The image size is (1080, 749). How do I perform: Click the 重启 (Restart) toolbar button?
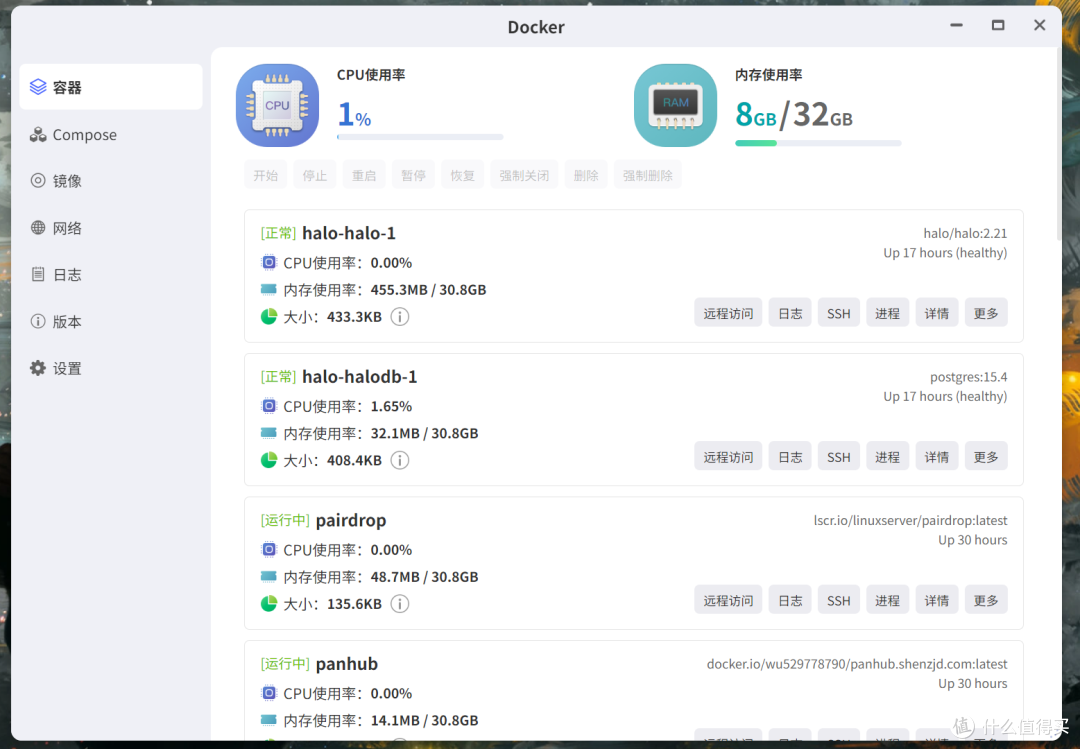click(x=364, y=175)
